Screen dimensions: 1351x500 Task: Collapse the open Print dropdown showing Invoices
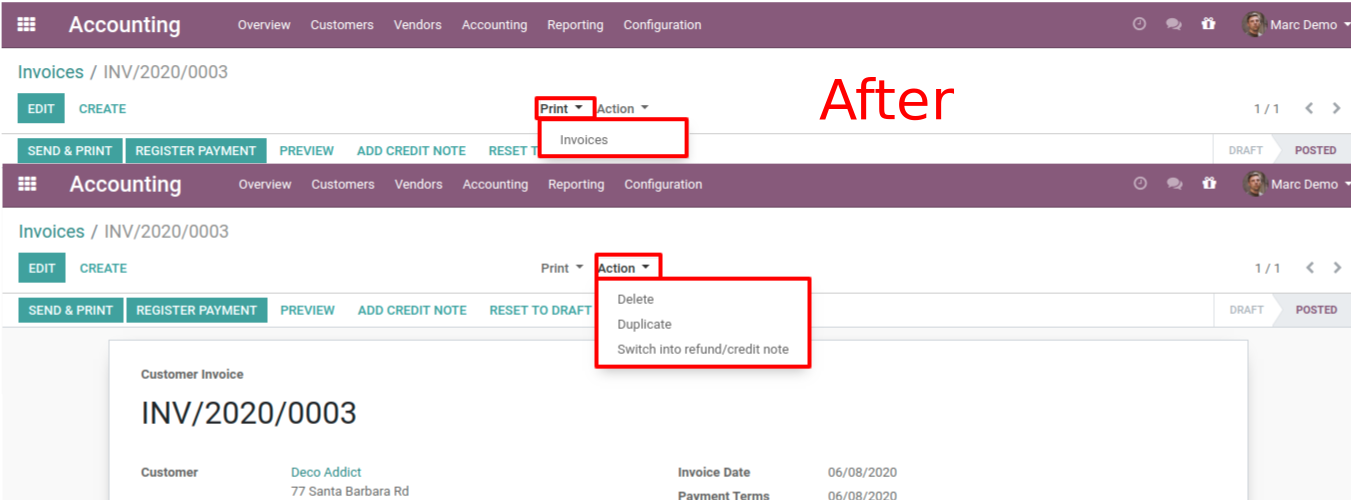[561, 109]
